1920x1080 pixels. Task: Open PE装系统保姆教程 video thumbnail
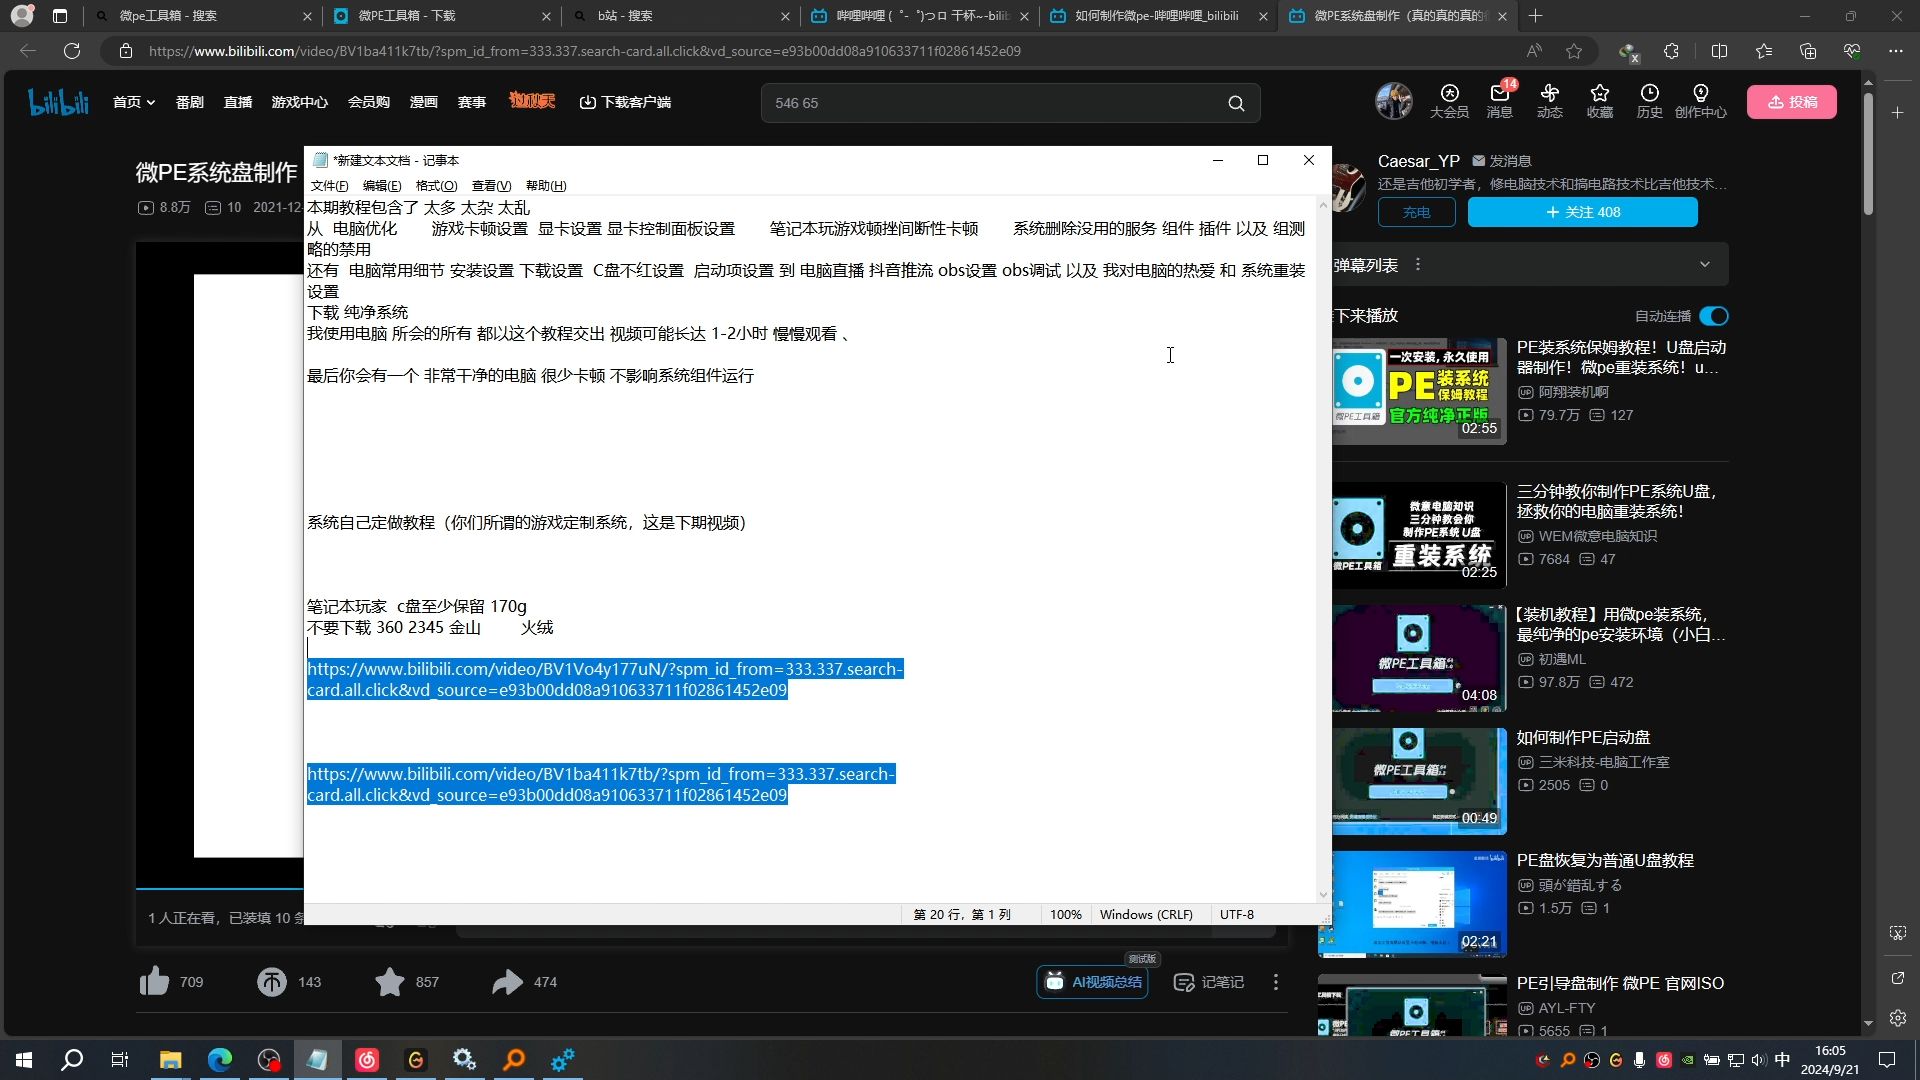click(1420, 390)
